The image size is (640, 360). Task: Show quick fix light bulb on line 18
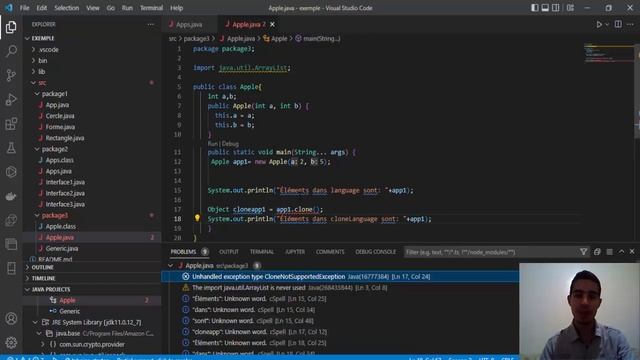tap(197, 218)
